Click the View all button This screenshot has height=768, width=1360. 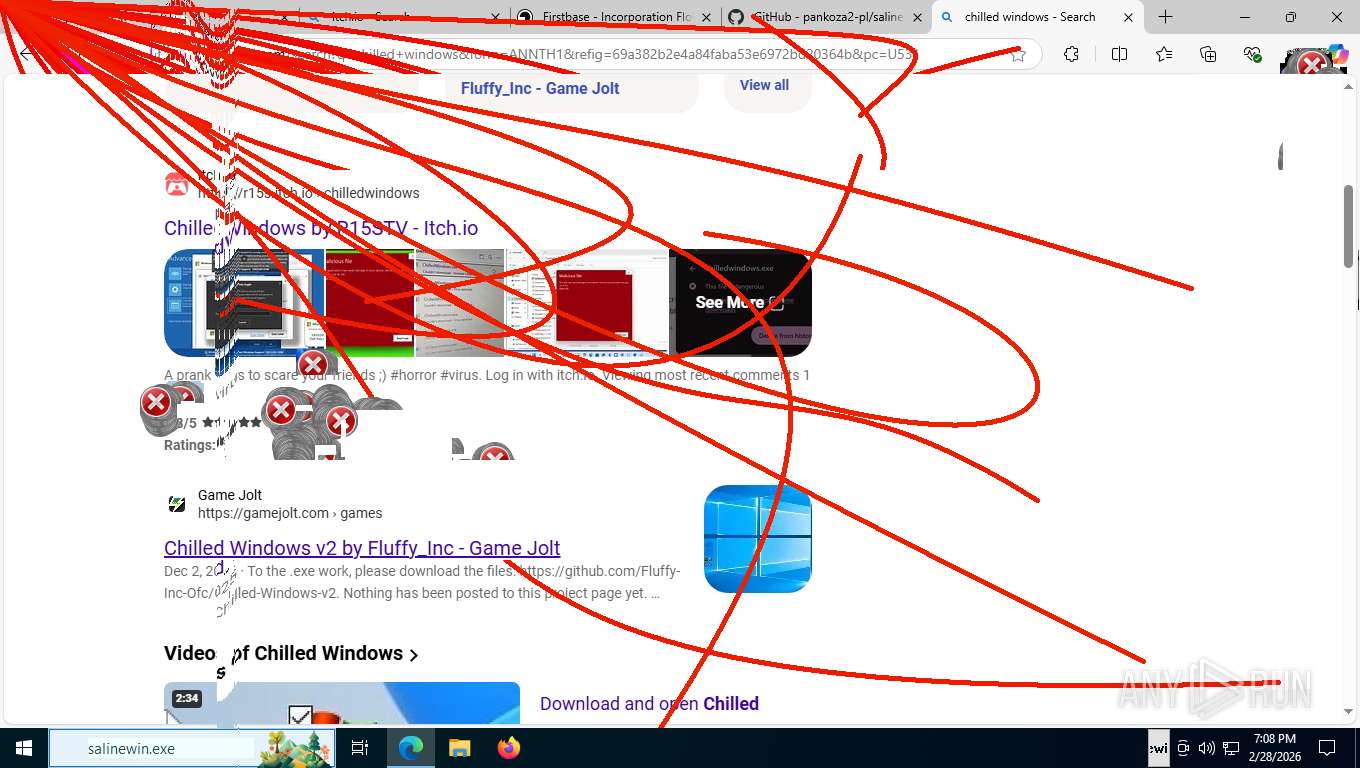764,85
